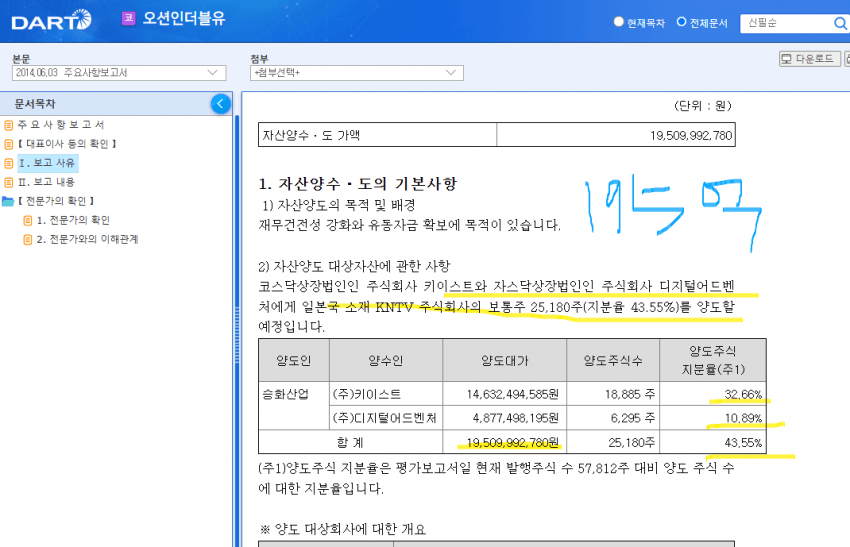Click the 합 계 row label
The height and width of the screenshot is (547, 850).
pos(350,442)
